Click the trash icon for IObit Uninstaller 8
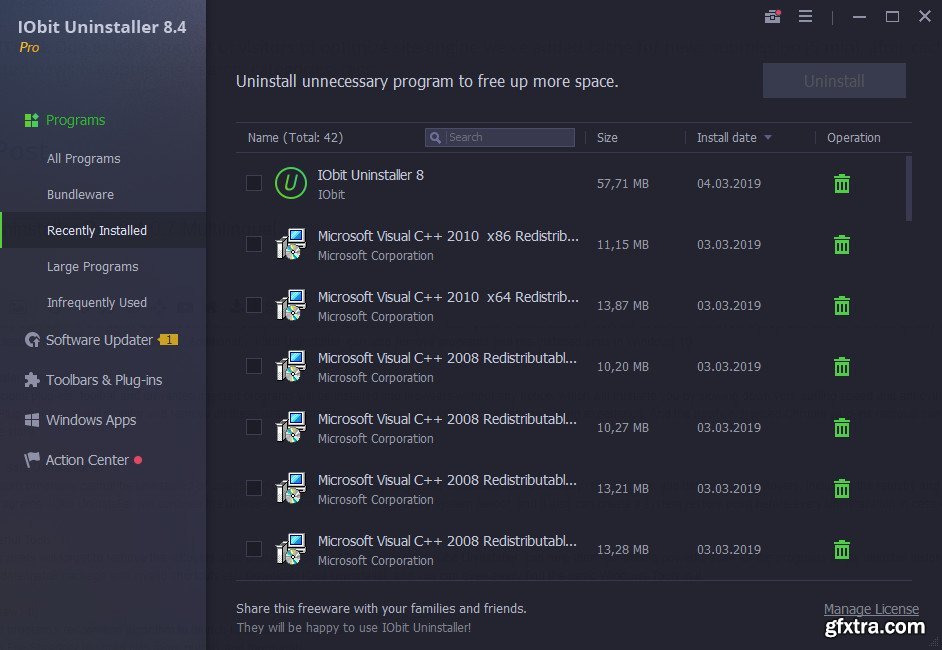Image resolution: width=942 pixels, height=650 pixels. 842,184
